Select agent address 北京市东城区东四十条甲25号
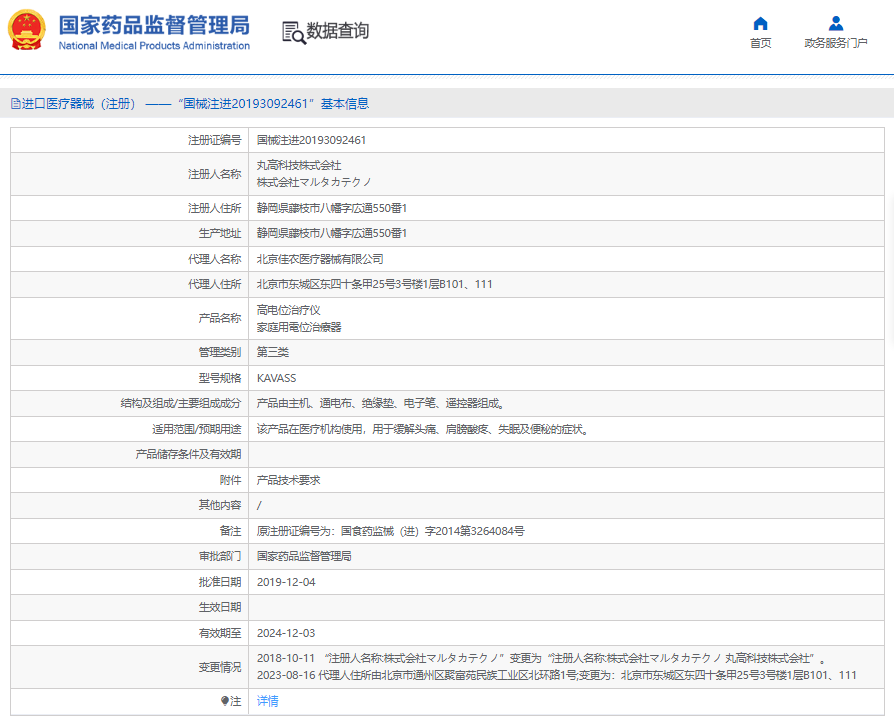Image resolution: width=894 pixels, height=722 pixels. [x=374, y=284]
